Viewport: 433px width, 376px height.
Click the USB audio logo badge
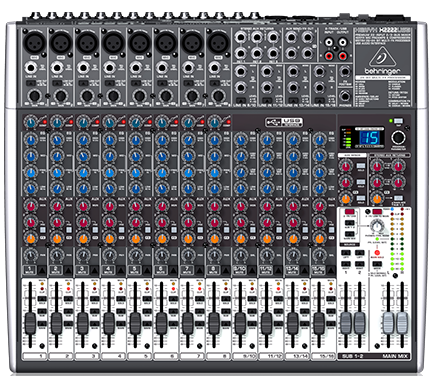tap(284, 122)
